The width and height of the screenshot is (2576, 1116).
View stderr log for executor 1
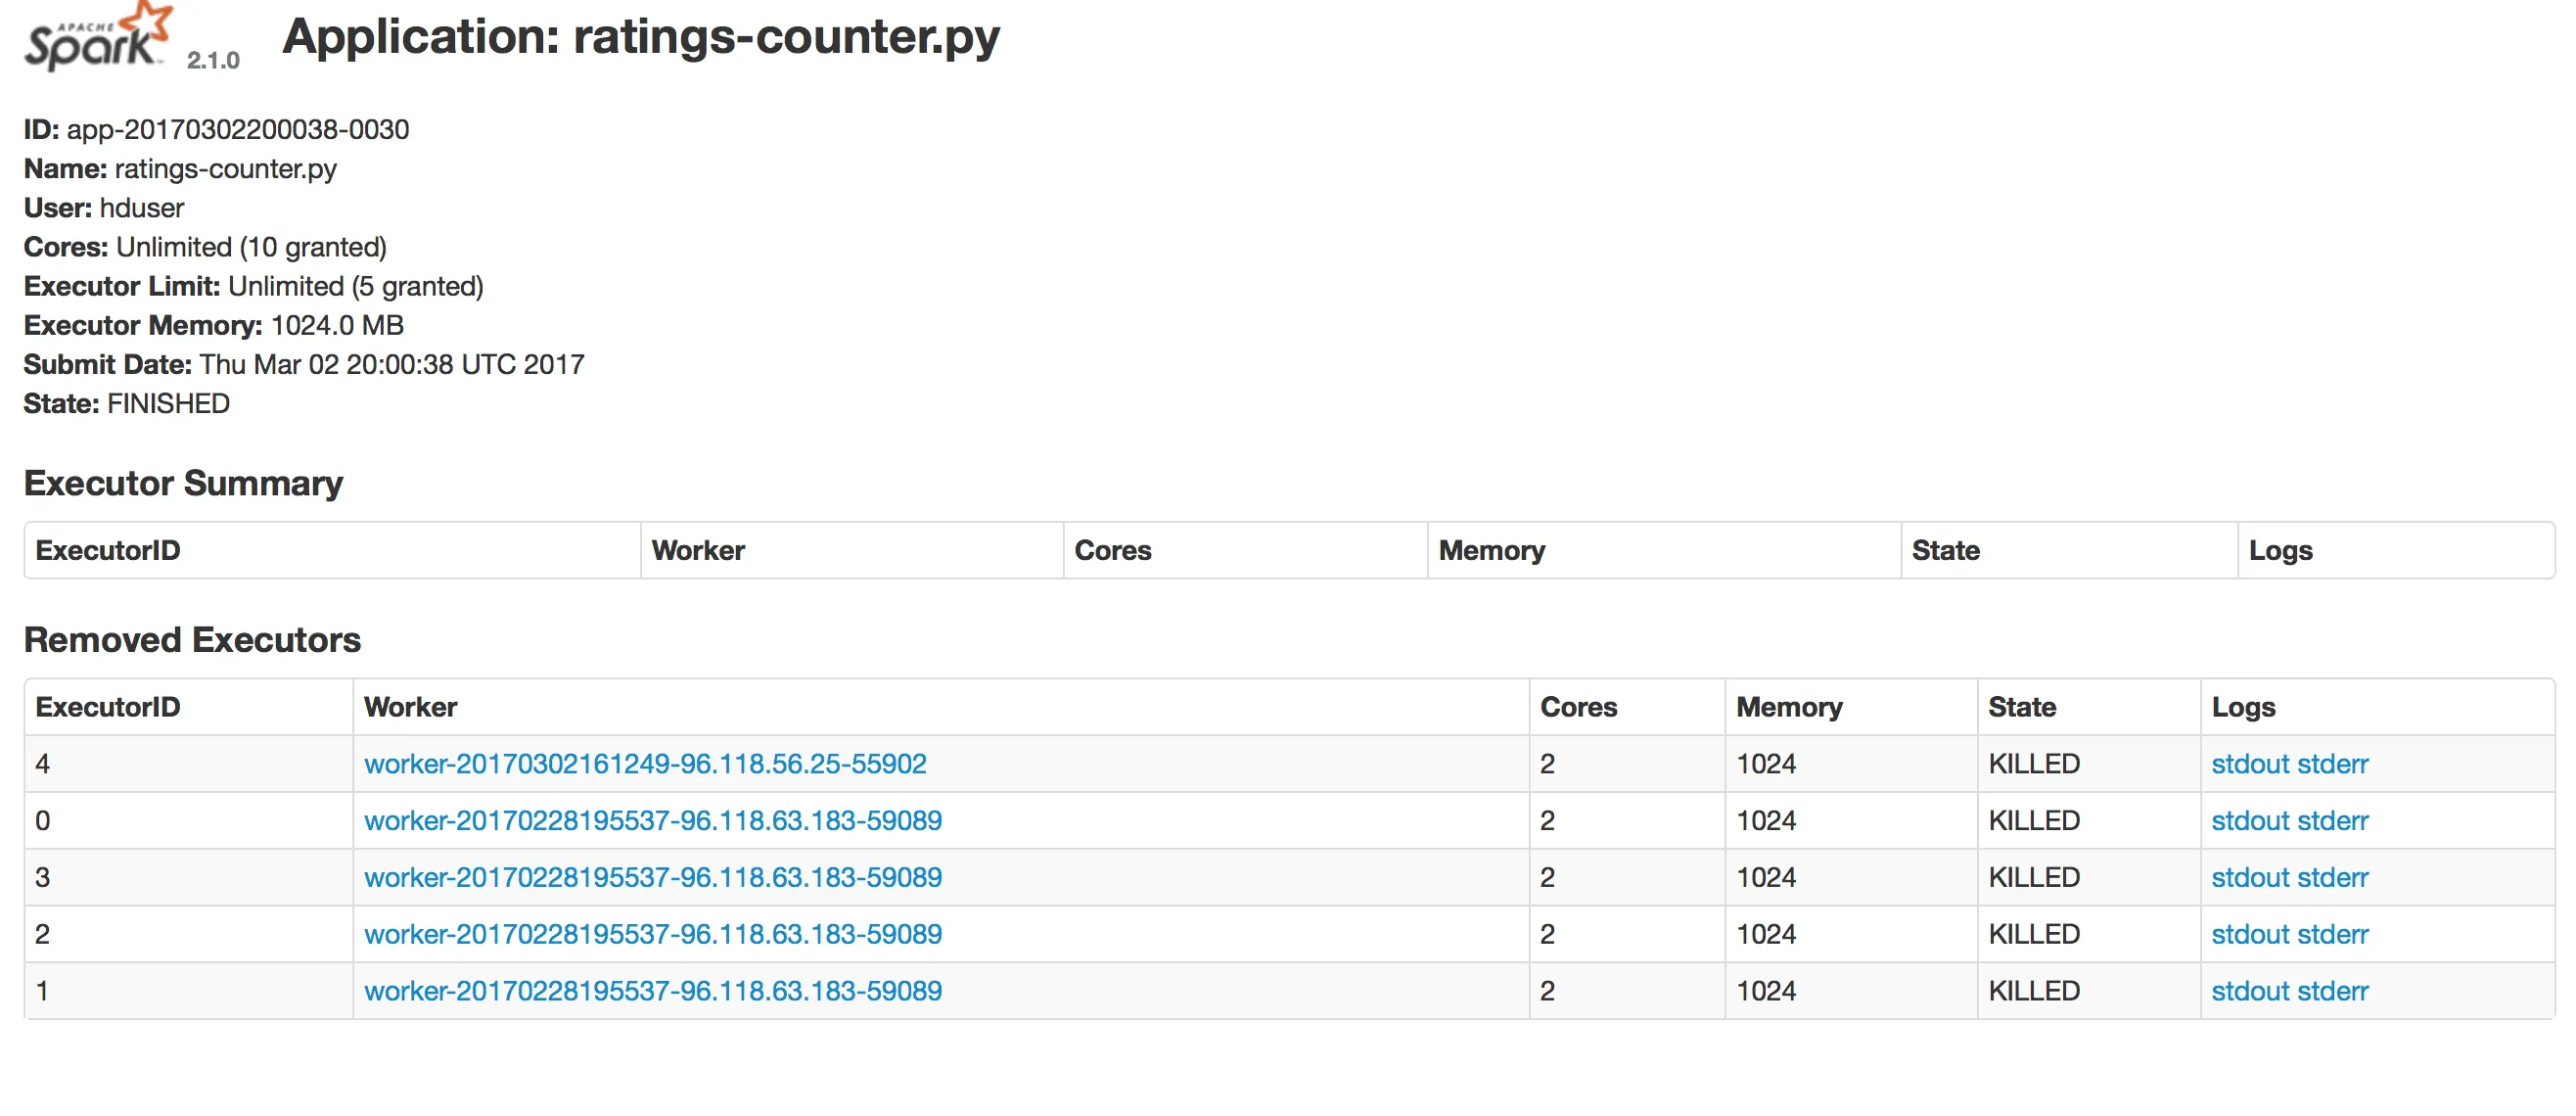click(2332, 992)
